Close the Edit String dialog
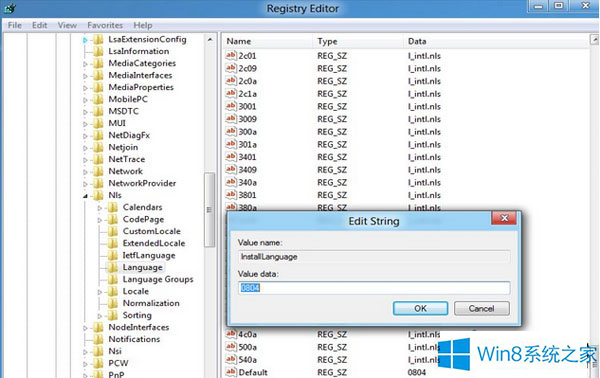 (x=504, y=218)
